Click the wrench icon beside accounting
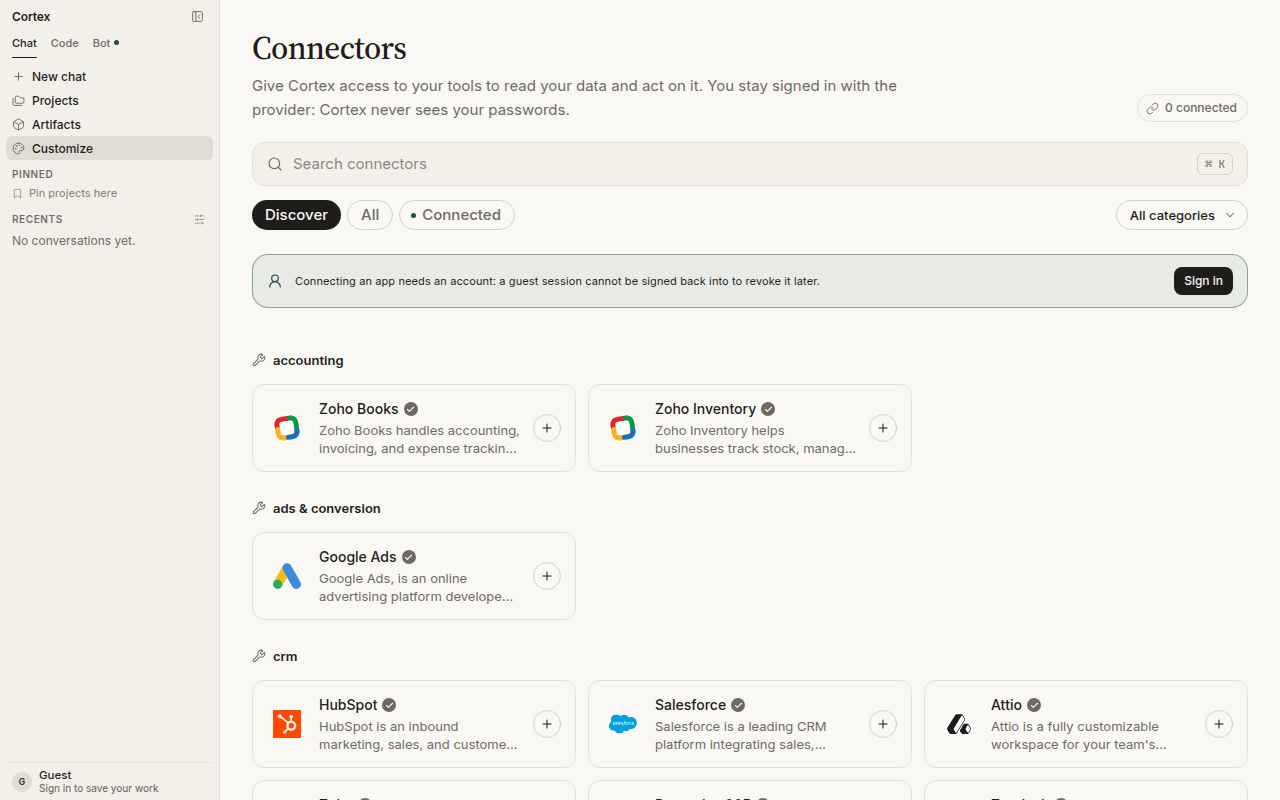Screen dimensions: 1280x800 click(x=259, y=360)
